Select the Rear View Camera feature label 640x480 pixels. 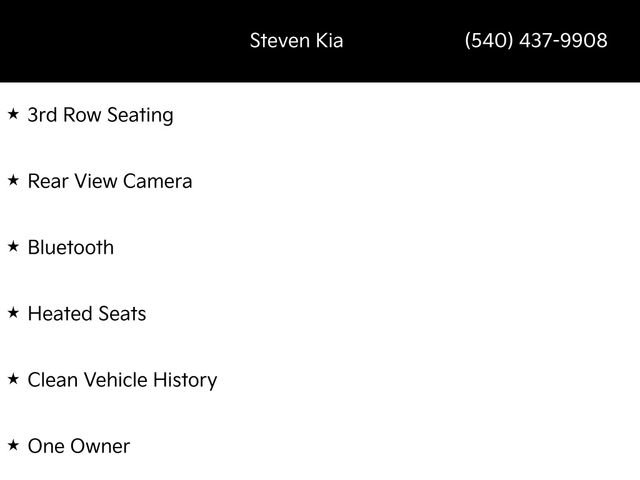pos(110,181)
